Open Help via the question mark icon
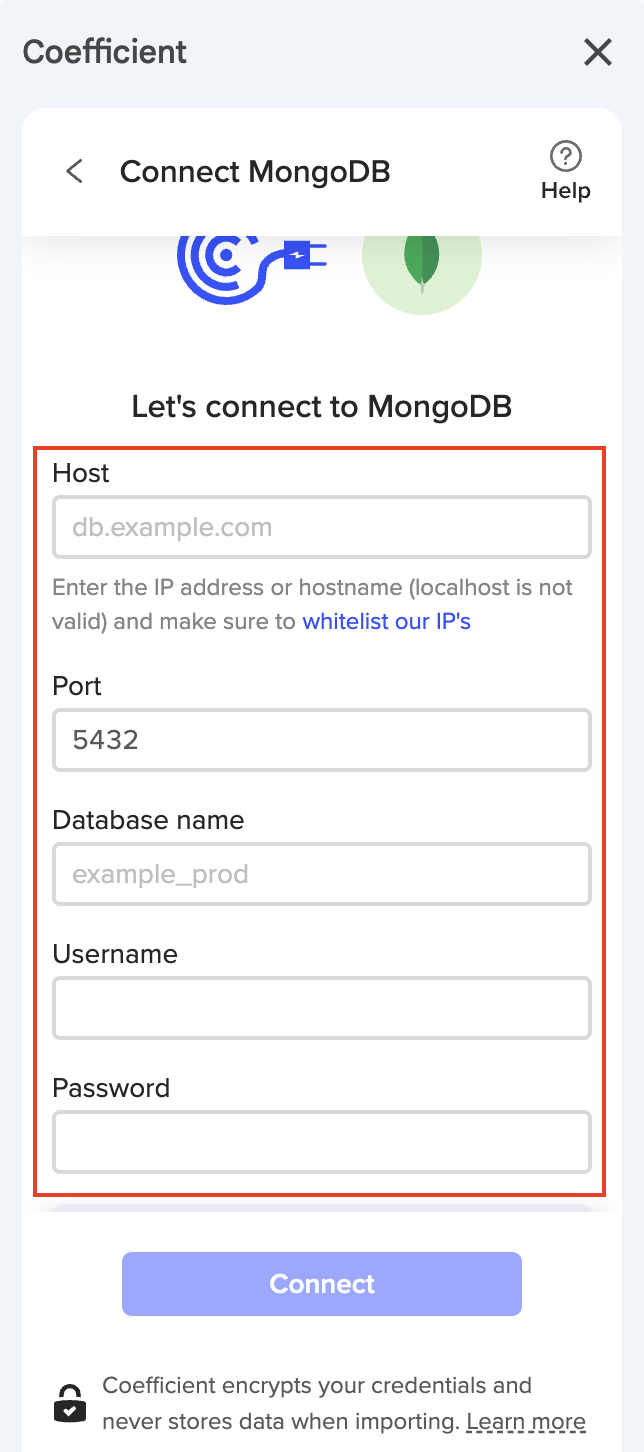 click(566, 157)
